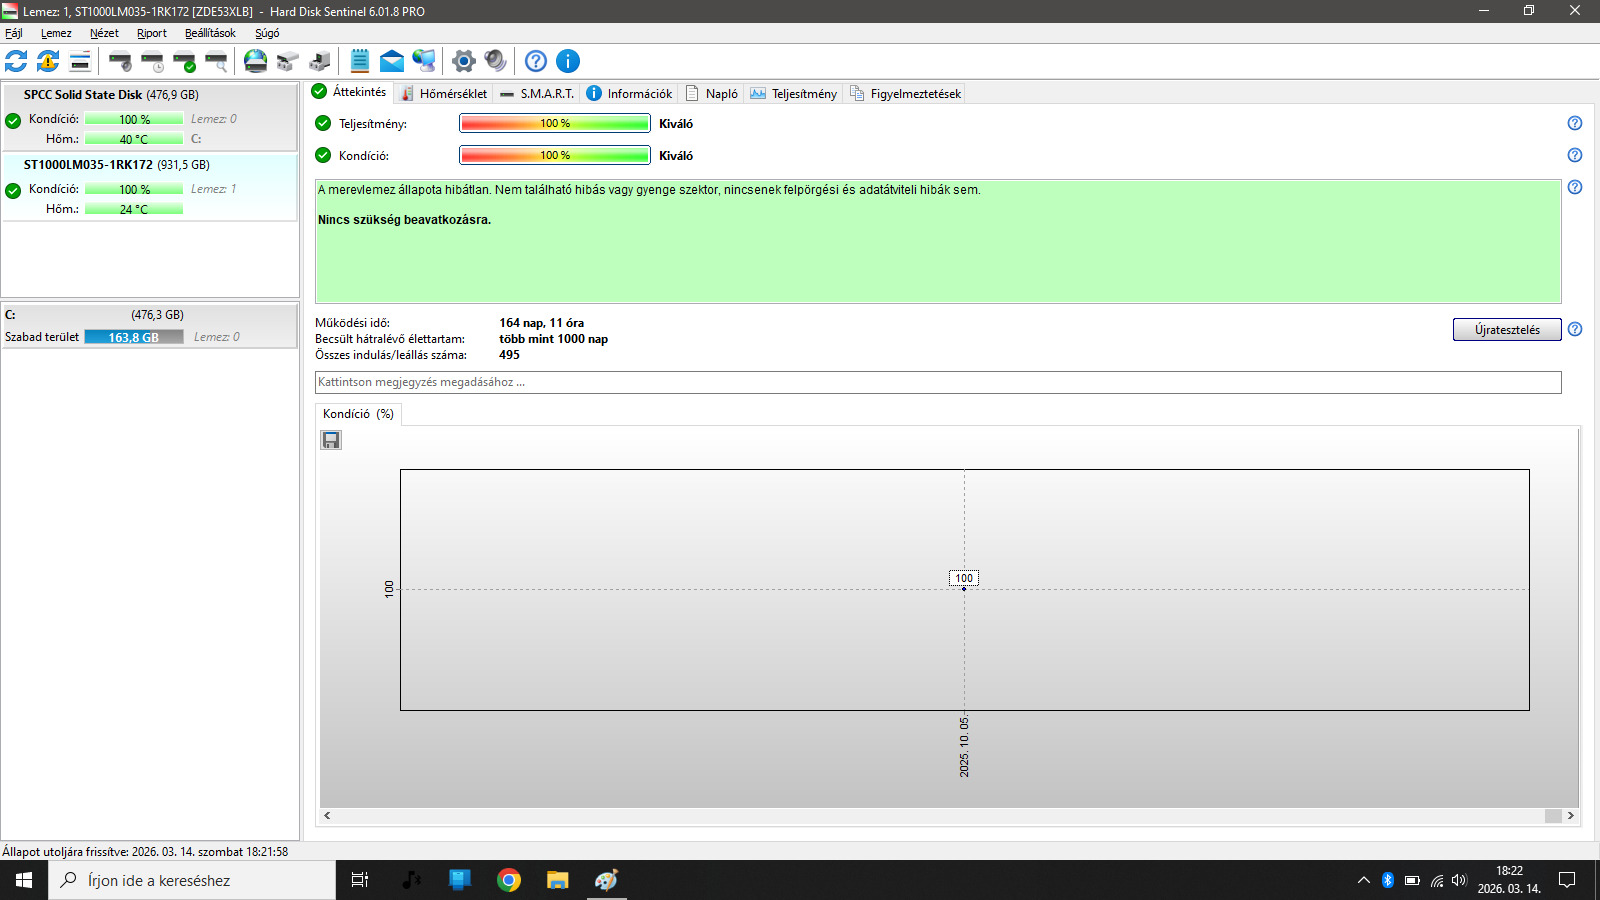Click the speaker toolbar icon

pos(495,61)
